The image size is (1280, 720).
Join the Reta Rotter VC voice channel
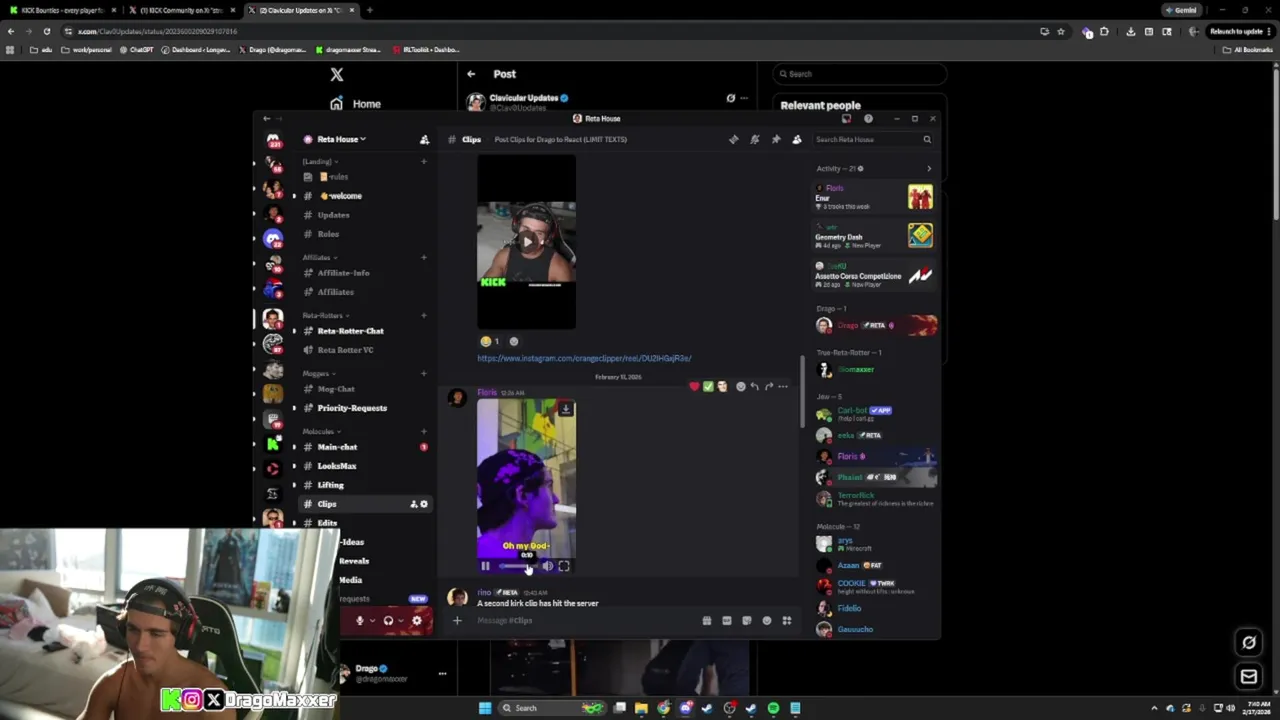point(345,350)
